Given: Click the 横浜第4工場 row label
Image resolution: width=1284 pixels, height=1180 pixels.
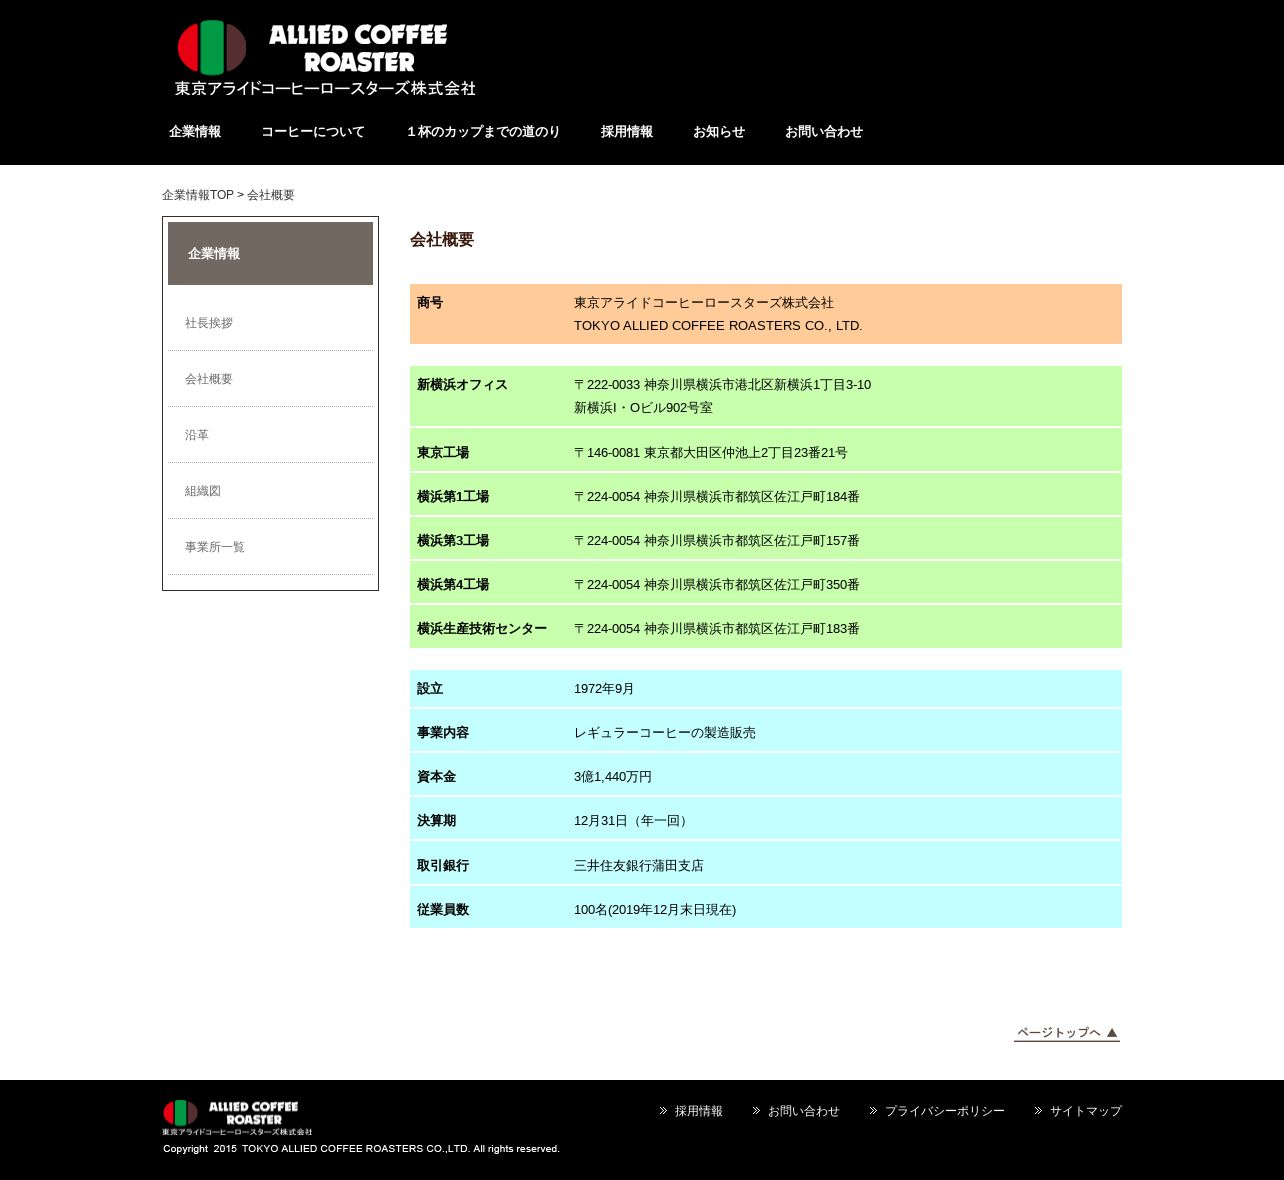Looking at the screenshot, I should 453,585.
